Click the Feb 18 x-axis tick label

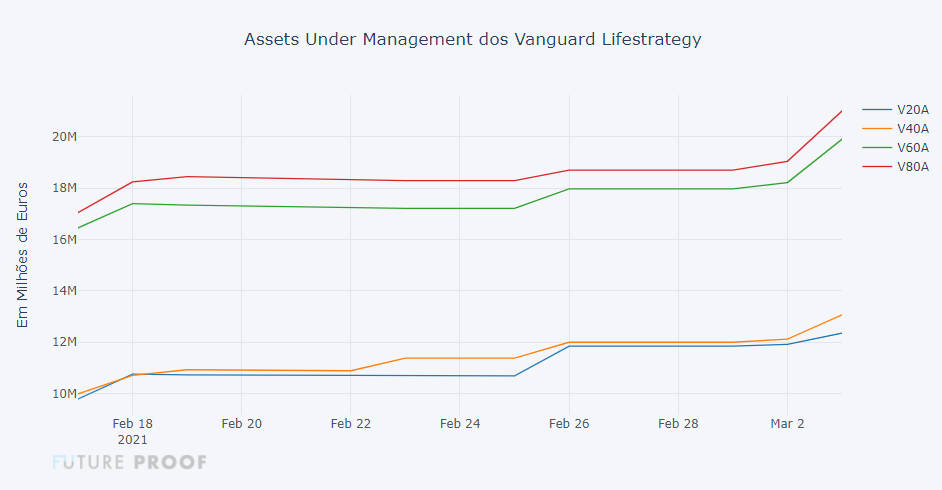point(132,424)
